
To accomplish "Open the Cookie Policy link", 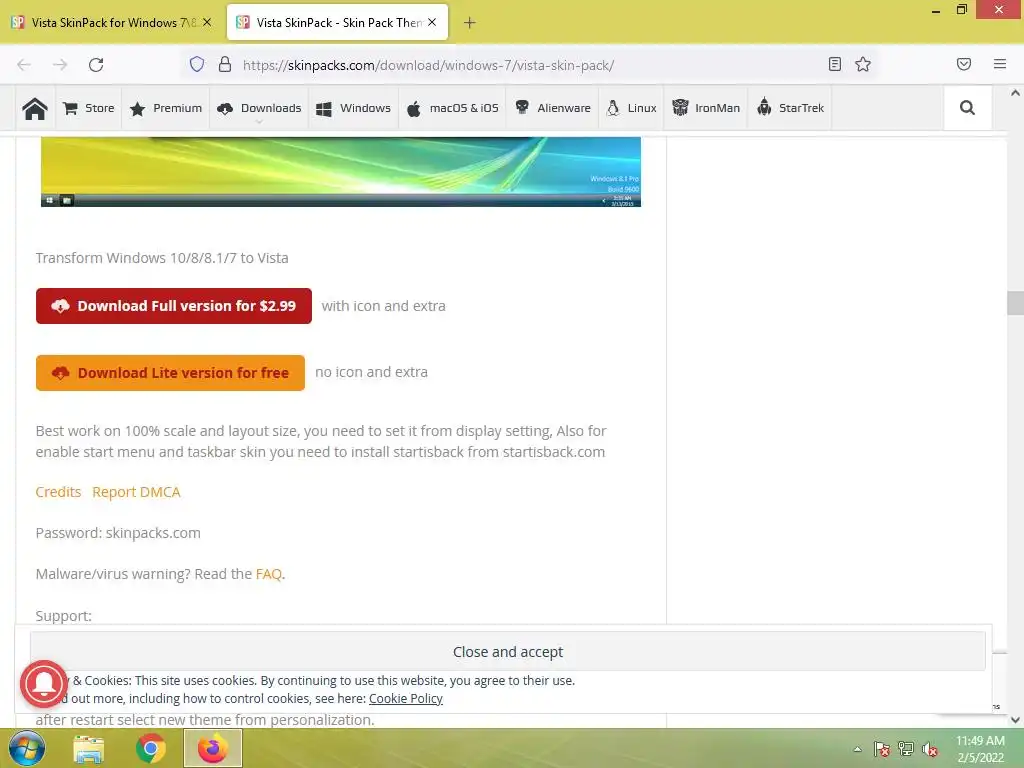I will click(406, 698).
